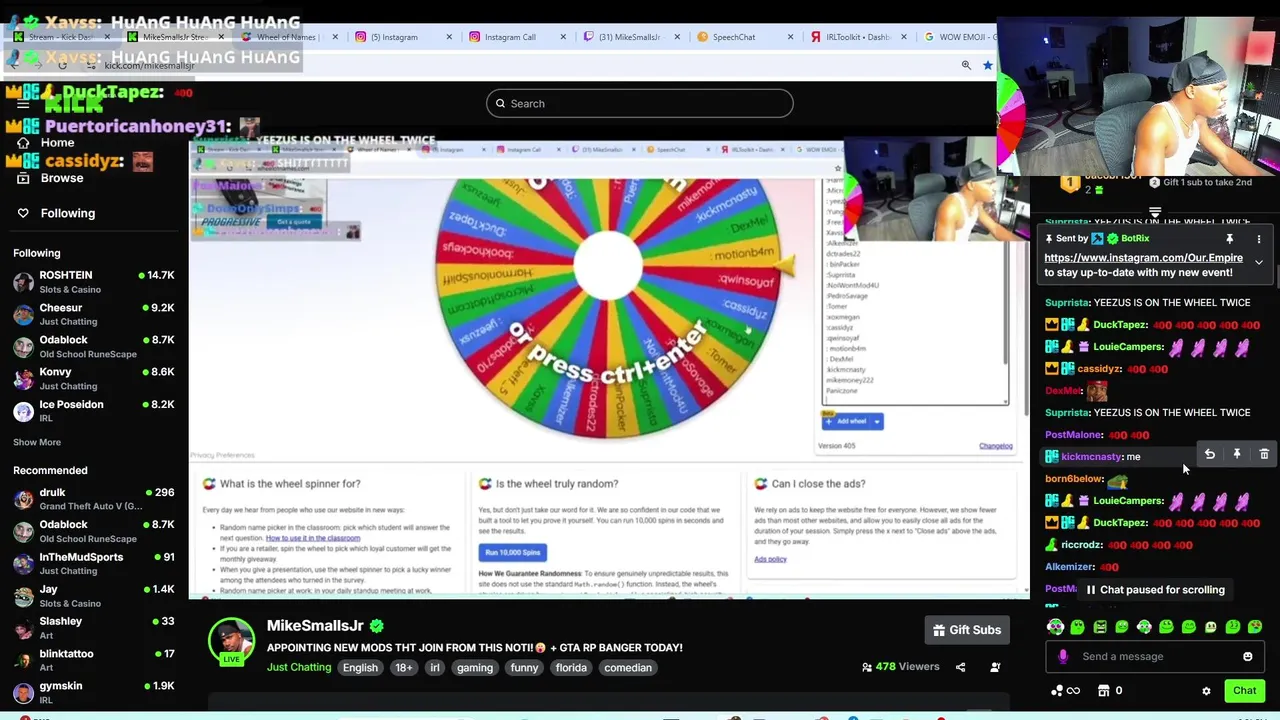Screen dimensions: 1280x720
Task: Click the gift leaderboard rank 1 badge
Action: pos(1070,182)
